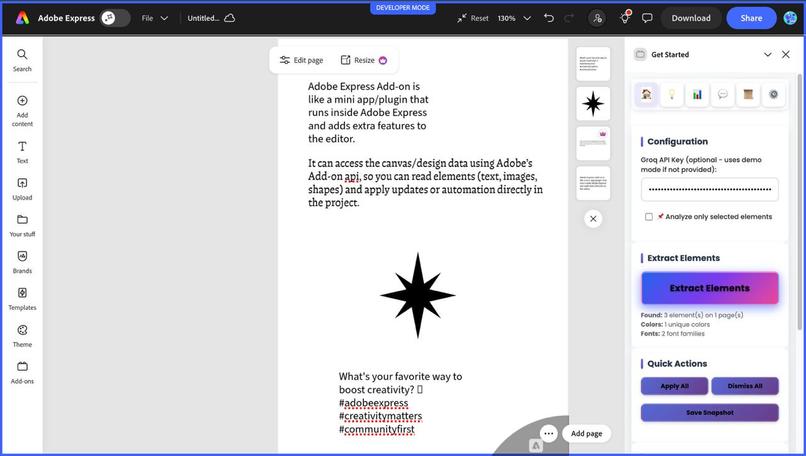This screenshot has width=806, height=456.
Task: Redo the last action
Action: [569, 18]
